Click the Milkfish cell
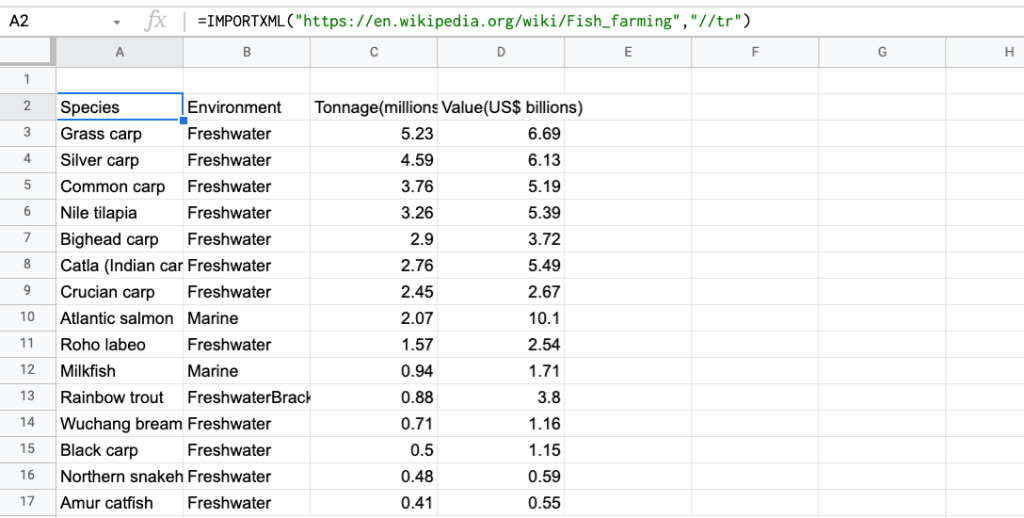The image size is (1024, 518). coord(120,371)
